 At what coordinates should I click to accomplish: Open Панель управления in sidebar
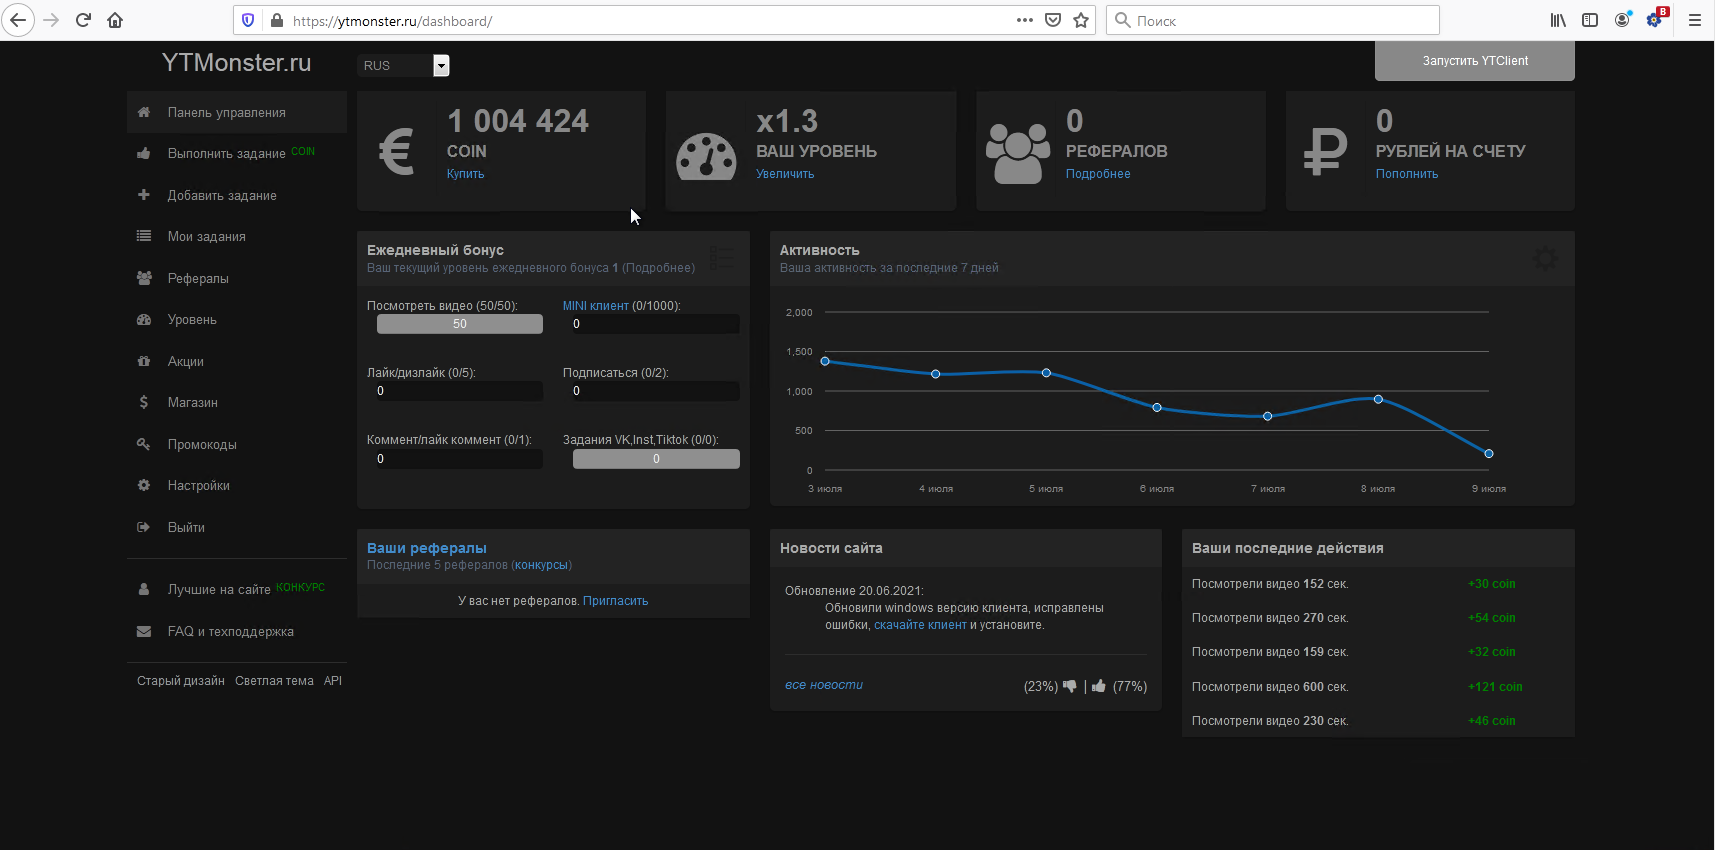pyautogui.click(x=237, y=112)
